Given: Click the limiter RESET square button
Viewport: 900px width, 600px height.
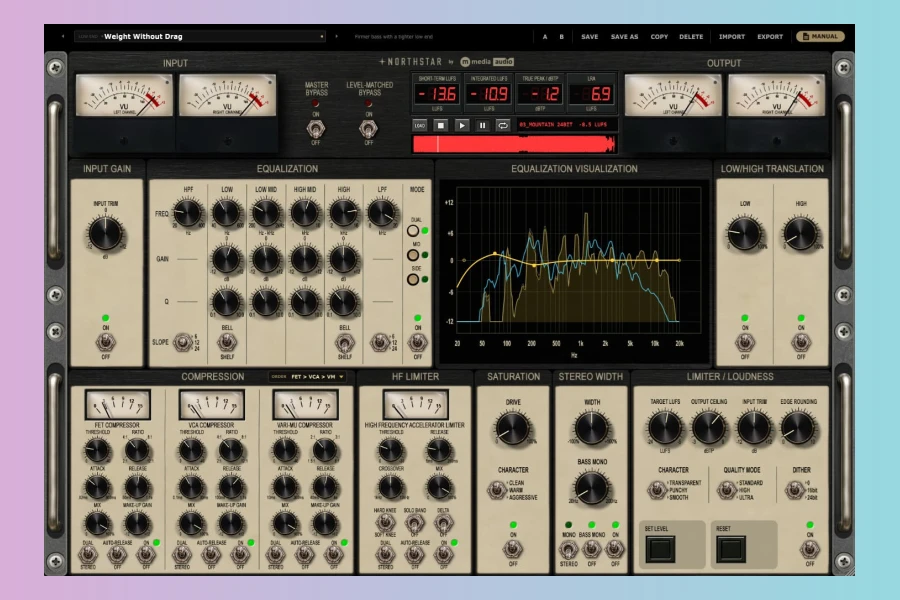Looking at the screenshot, I should (x=731, y=549).
